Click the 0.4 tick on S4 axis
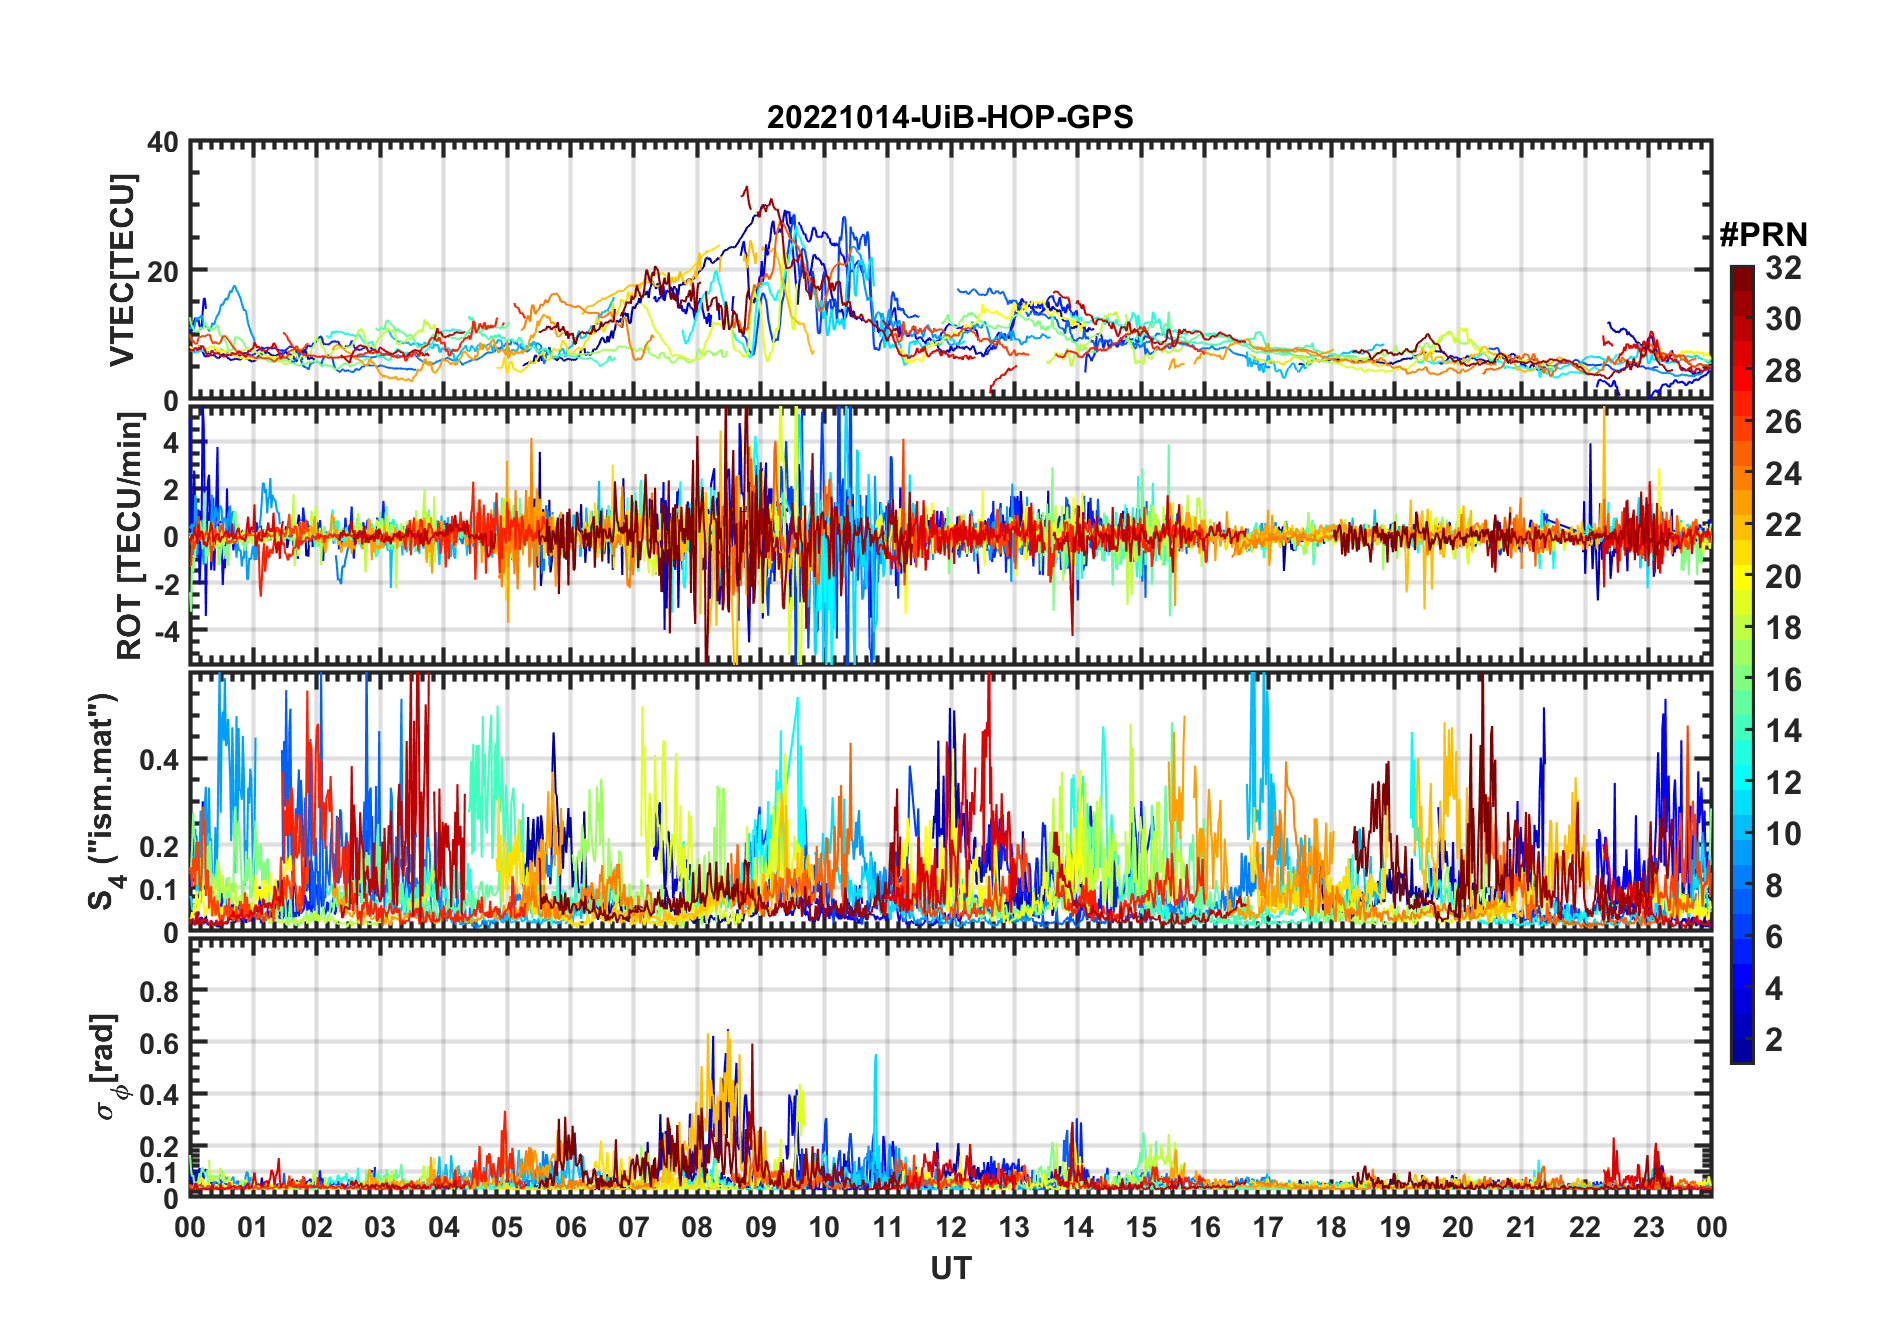 pyautogui.click(x=160, y=759)
